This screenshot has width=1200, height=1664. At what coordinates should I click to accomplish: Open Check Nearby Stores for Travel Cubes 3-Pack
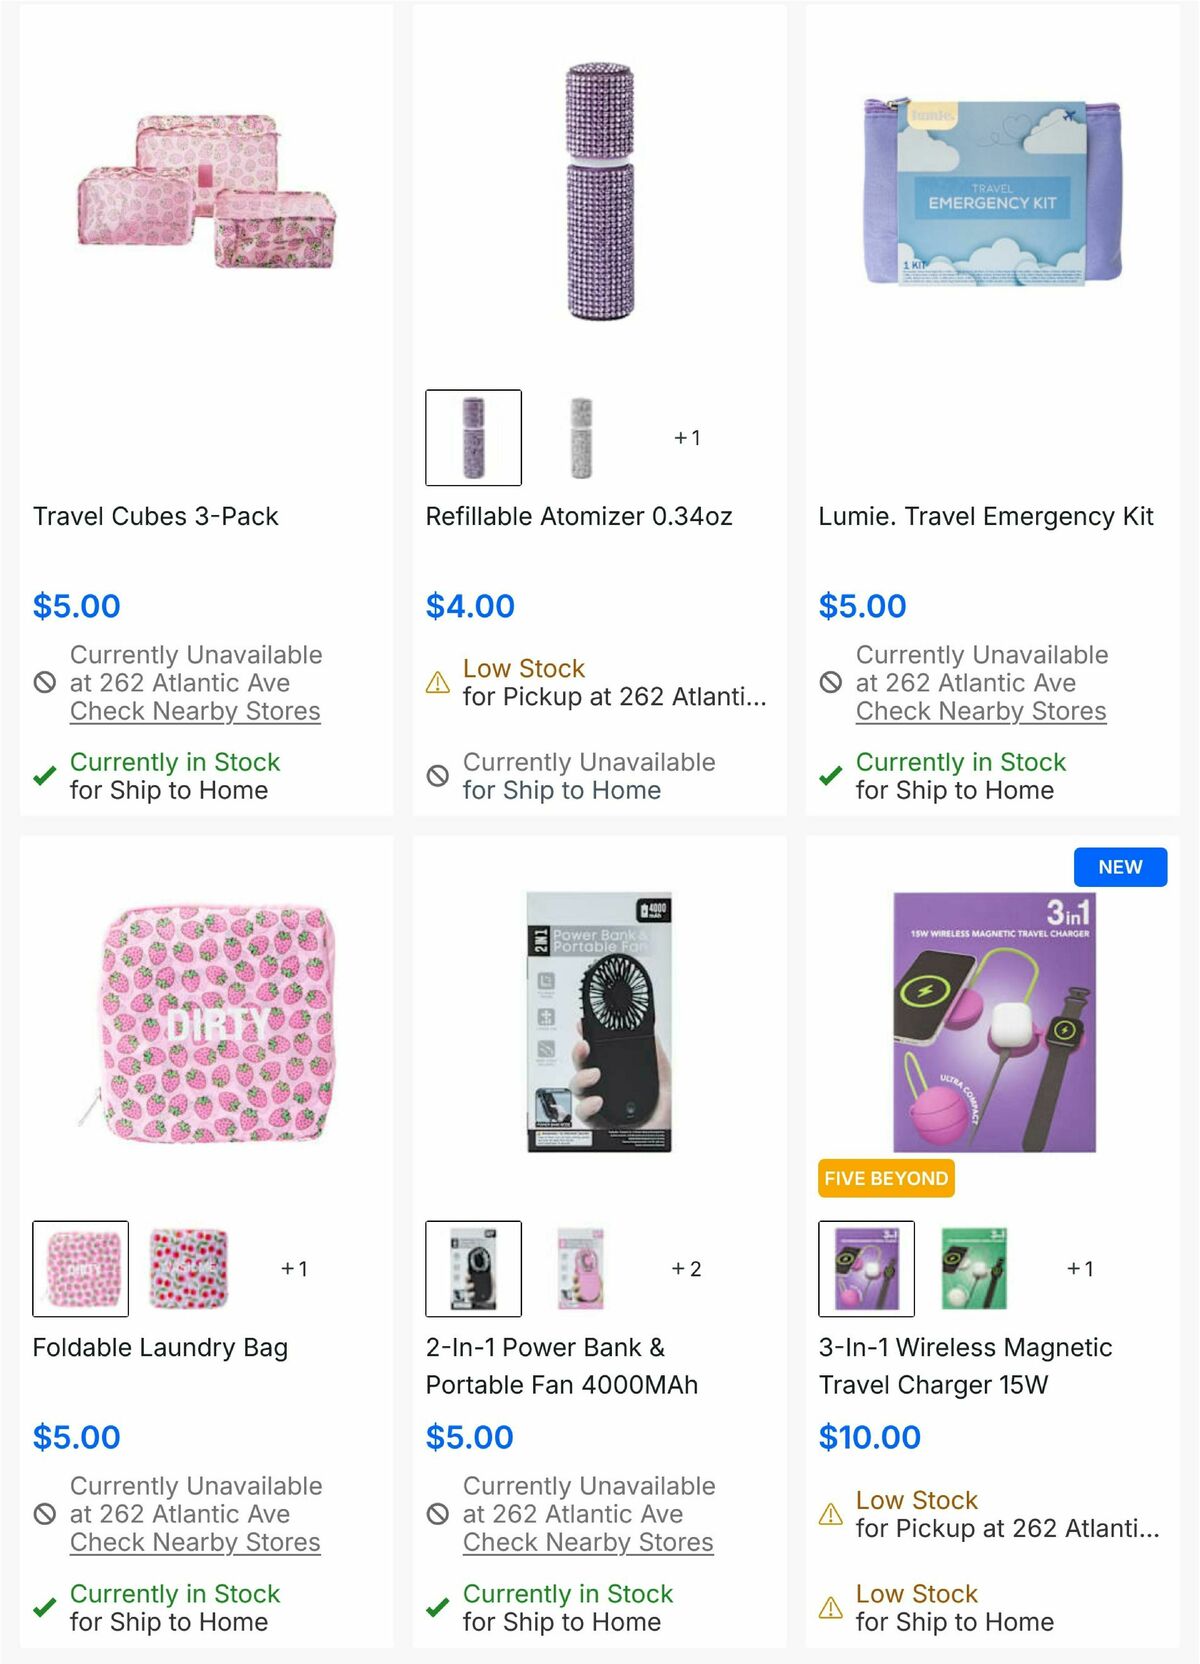coord(194,711)
